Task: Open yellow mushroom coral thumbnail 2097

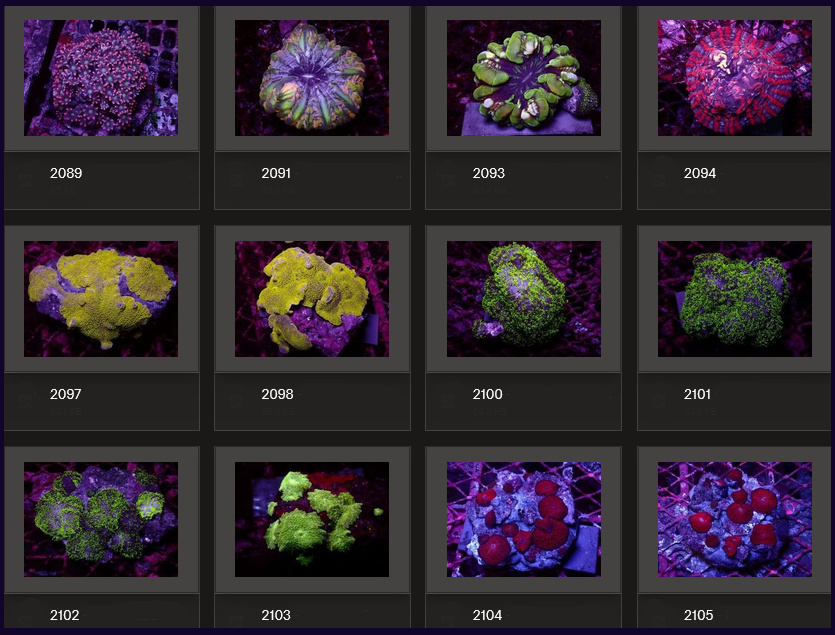Action: pyautogui.click(x=101, y=299)
